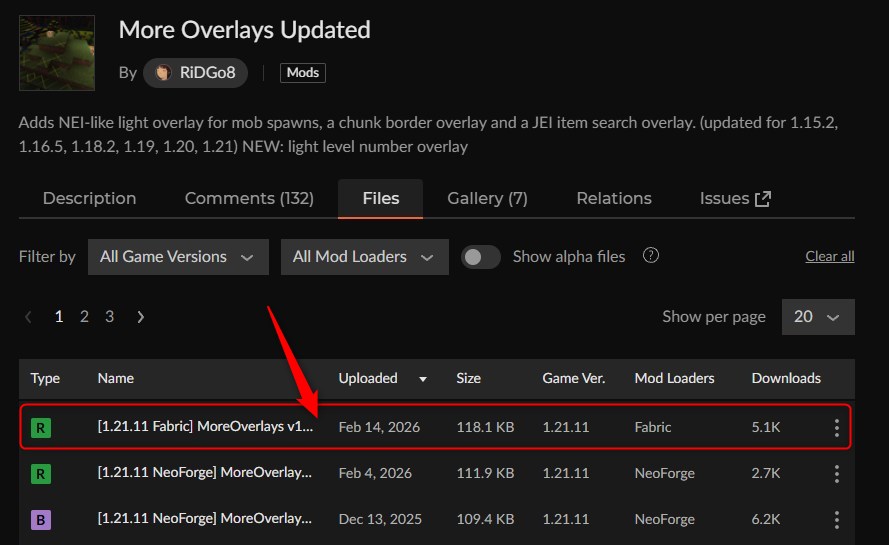Switch to the Relations tab
The height and width of the screenshot is (545, 889).
[x=614, y=198]
